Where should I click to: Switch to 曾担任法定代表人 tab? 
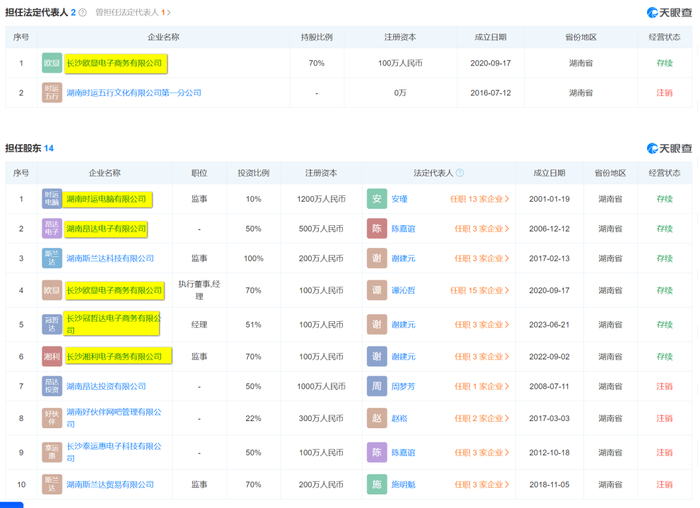tap(132, 12)
